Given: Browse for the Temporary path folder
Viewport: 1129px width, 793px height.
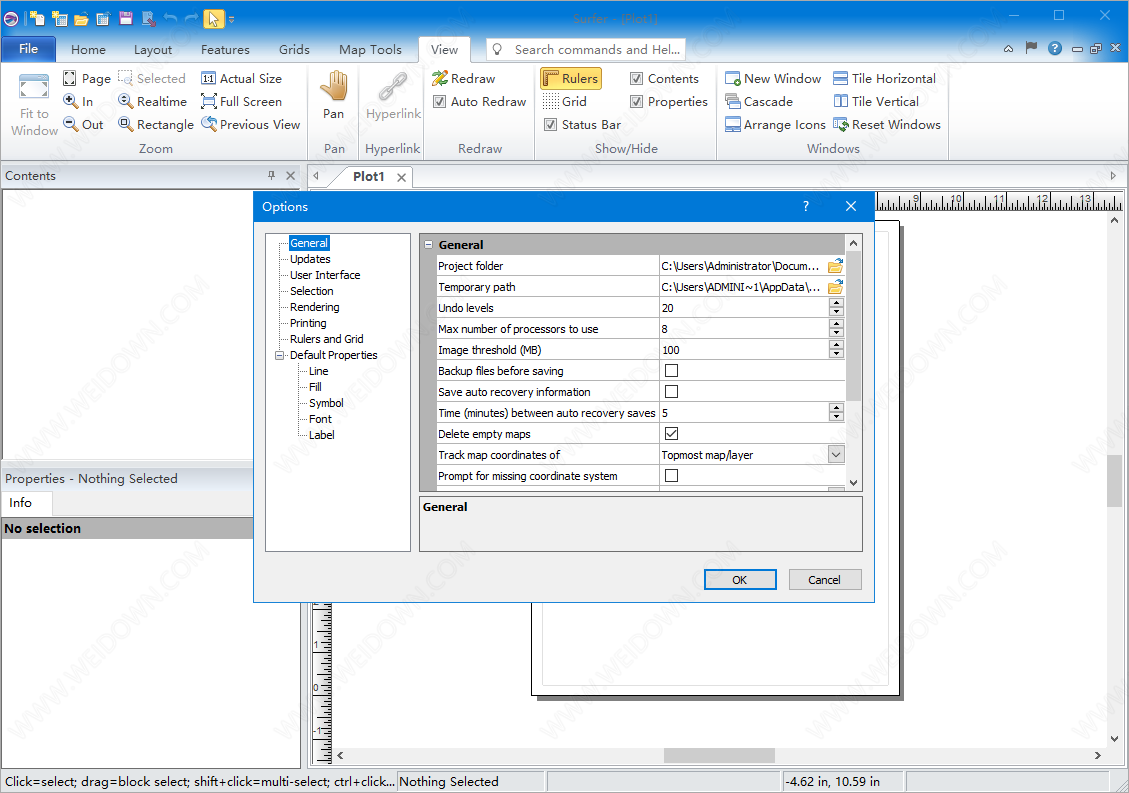Looking at the screenshot, I should point(835,287).
